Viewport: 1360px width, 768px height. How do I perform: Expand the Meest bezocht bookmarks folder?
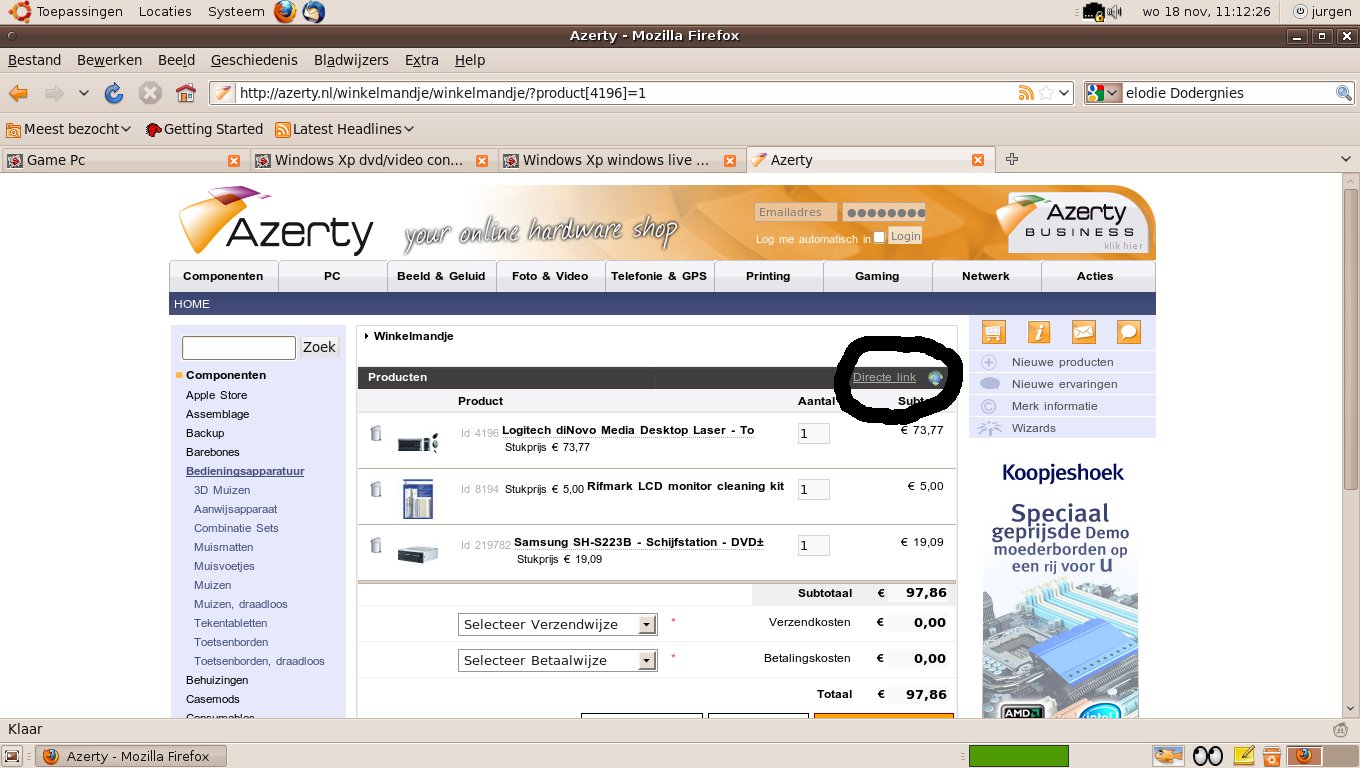(x=69, y=129)
